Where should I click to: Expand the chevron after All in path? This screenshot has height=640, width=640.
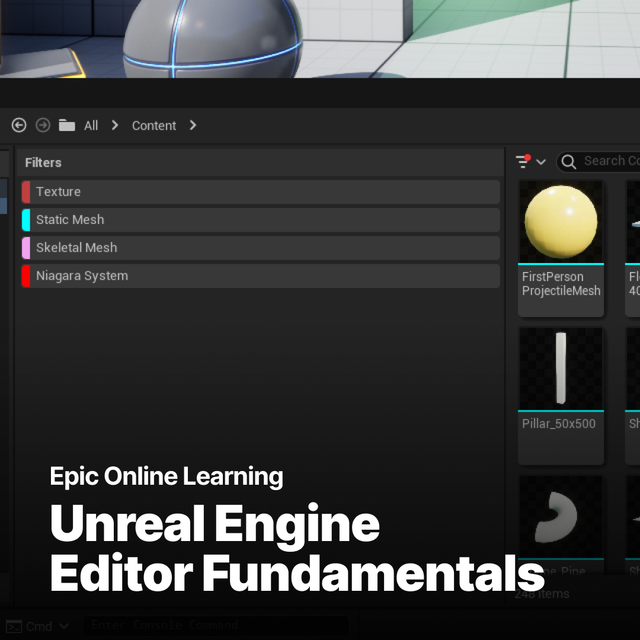pos(115,125)
